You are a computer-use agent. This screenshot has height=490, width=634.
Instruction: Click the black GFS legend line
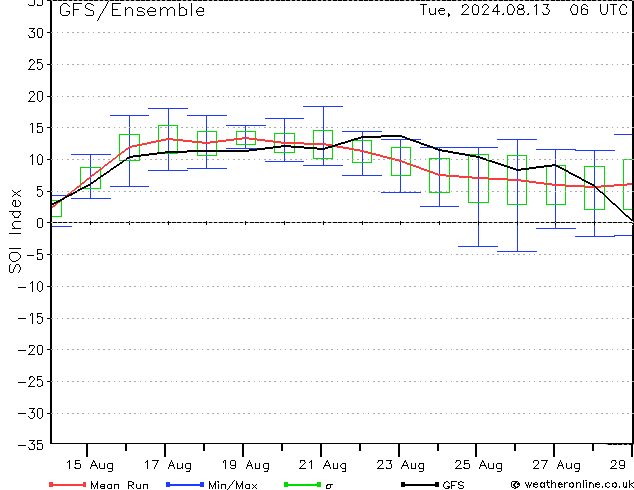pos(420,484)
